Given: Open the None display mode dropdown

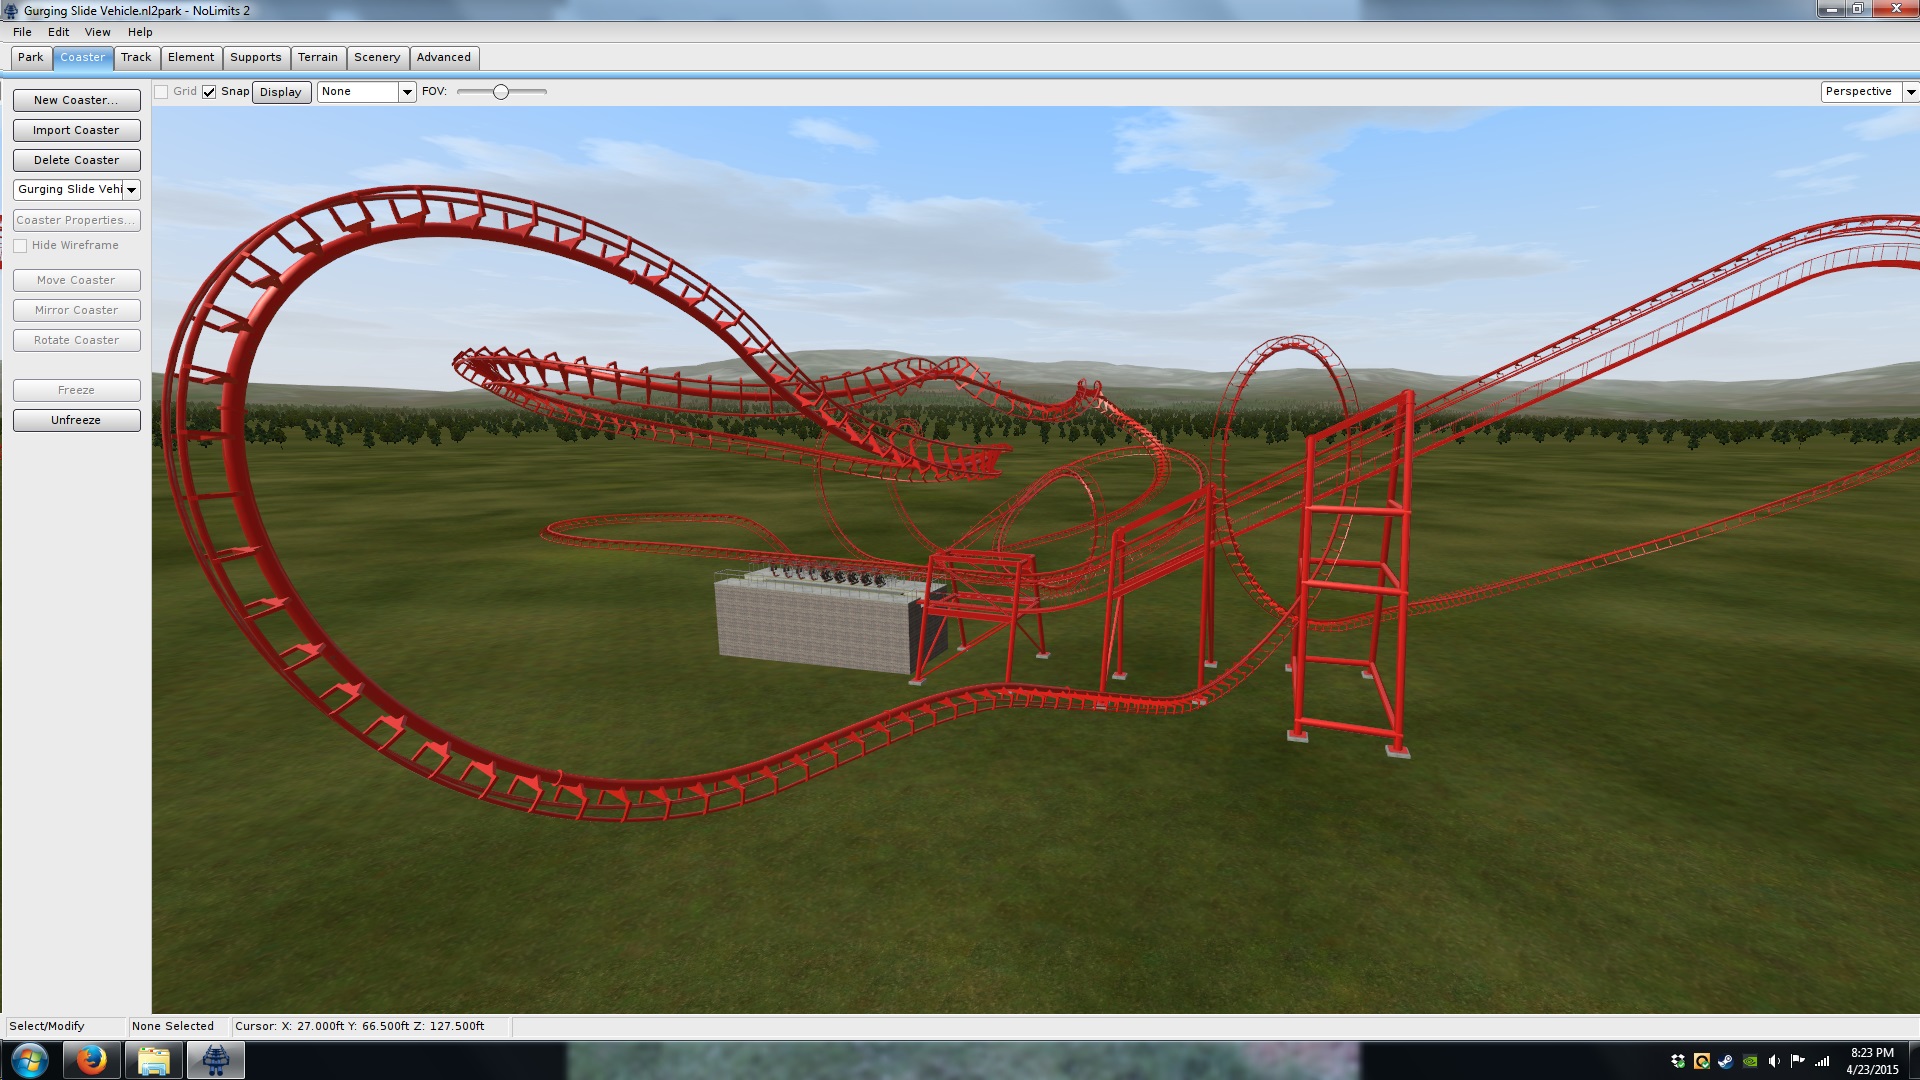Looking at the screenshot, I should (x=407, y=92).
